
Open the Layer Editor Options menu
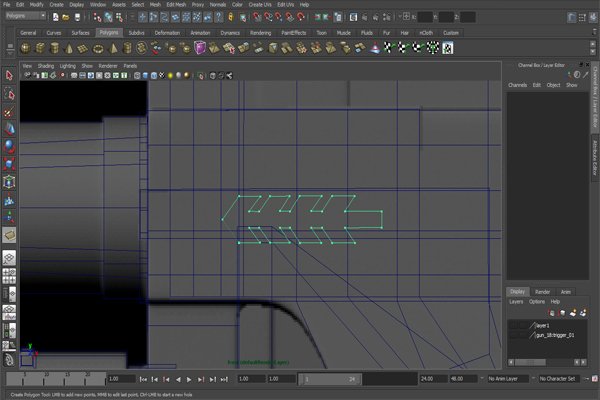(x=536, y=302)
